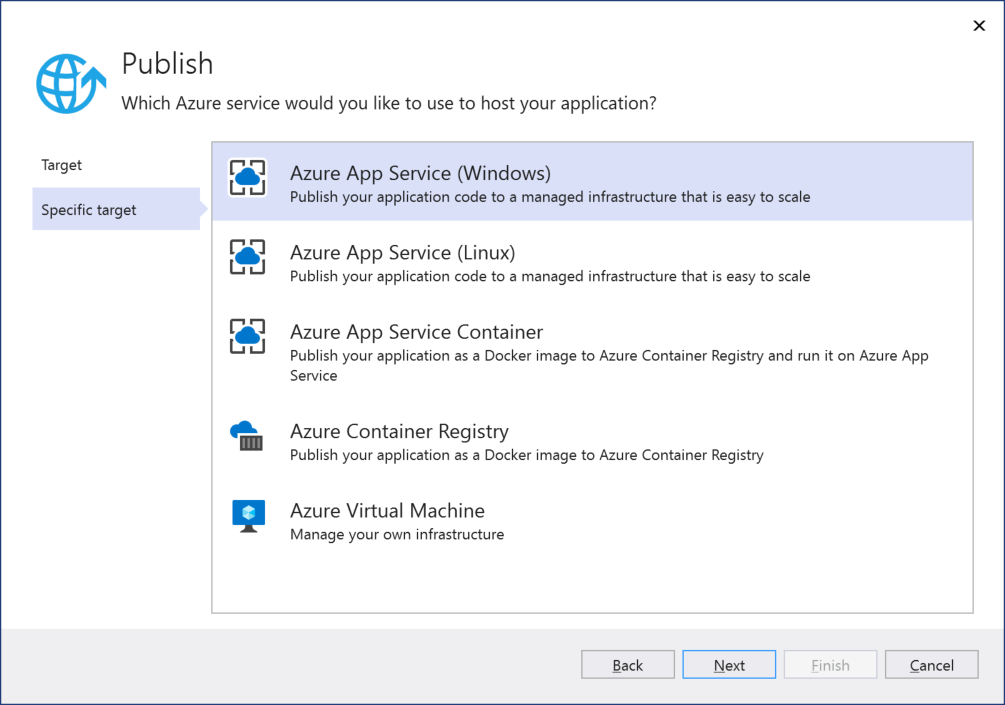Click the Next button
This screenshot has width=1005, height=705.
[728, 664]
